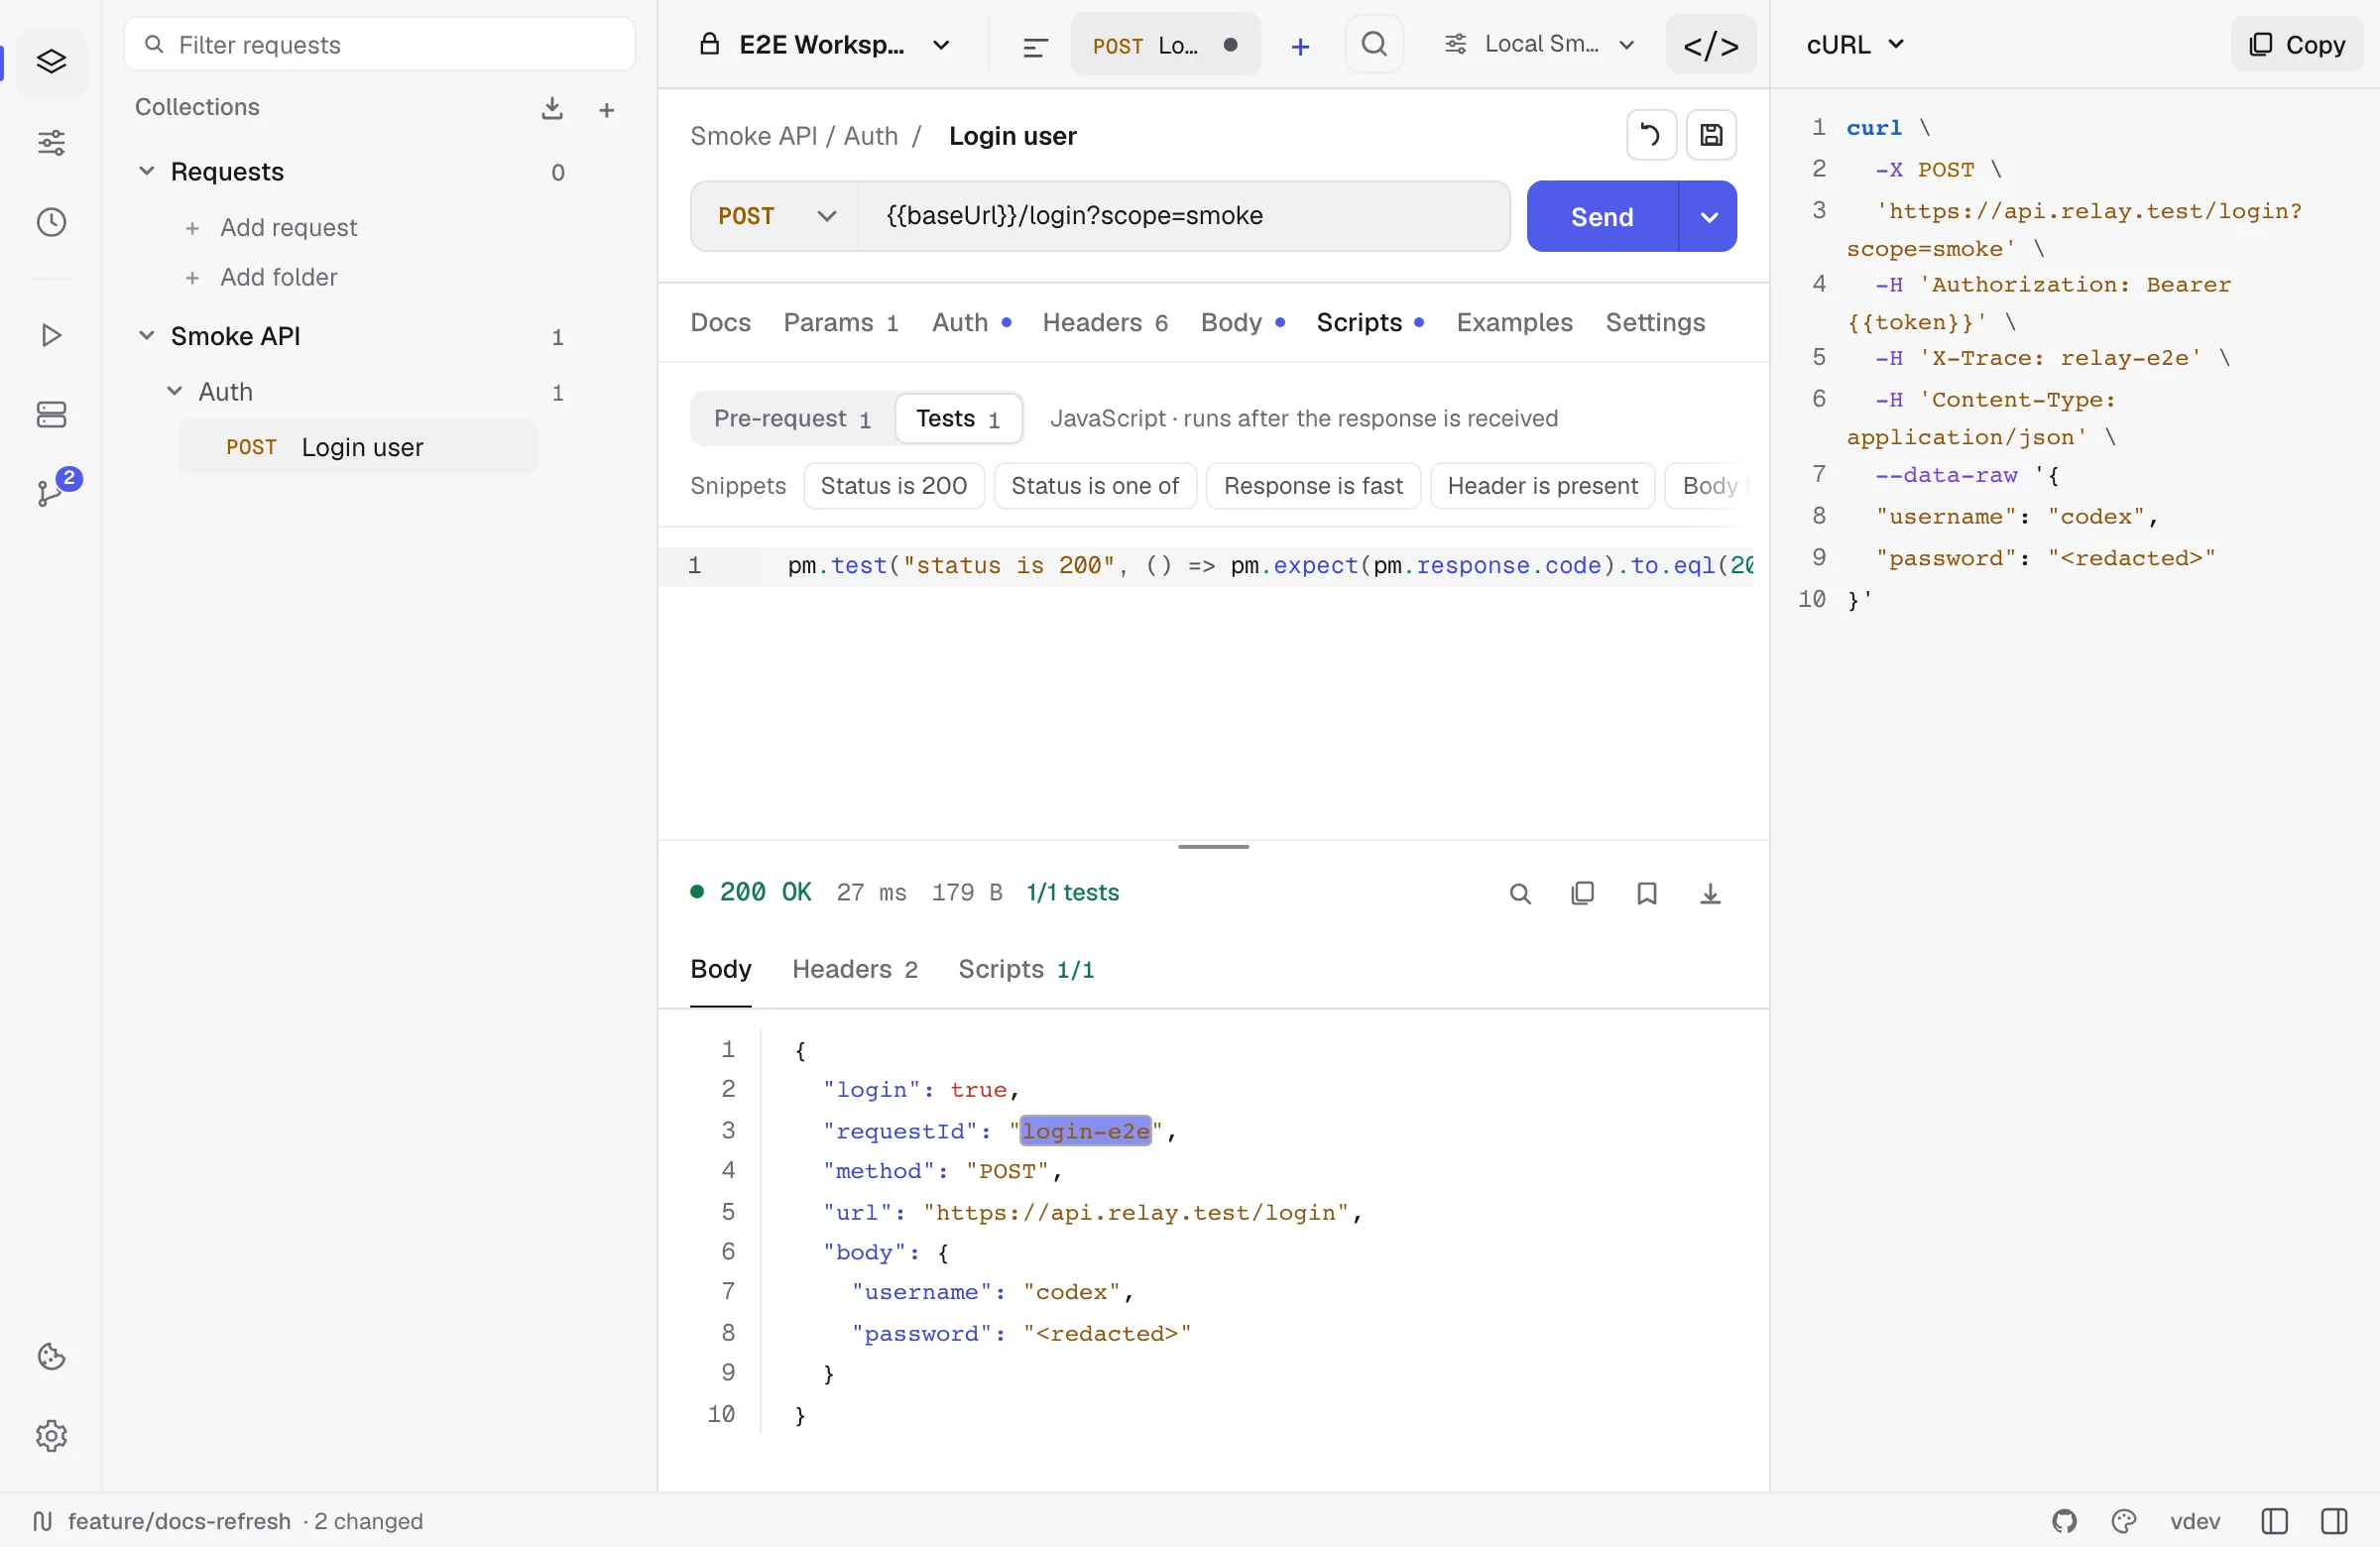The height and width of the screenshot is (1547, 2380).
Task: Open the E2E Workspace dropdown
Action: point(825,45)
